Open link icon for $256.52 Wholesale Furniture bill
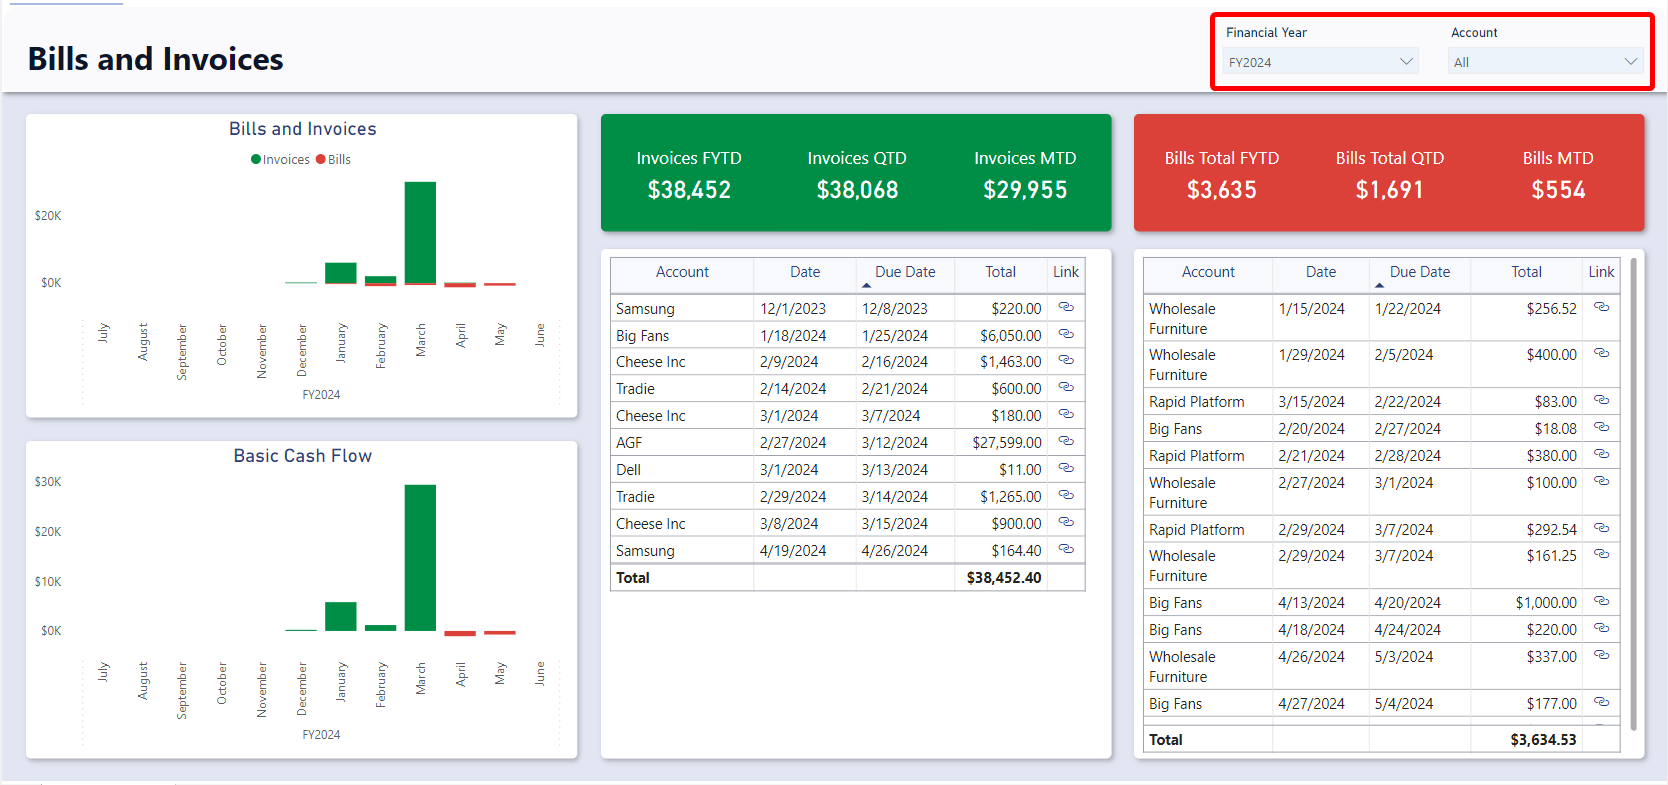The width and height of the screenshot is (1668, 785). coord(1601,307)
